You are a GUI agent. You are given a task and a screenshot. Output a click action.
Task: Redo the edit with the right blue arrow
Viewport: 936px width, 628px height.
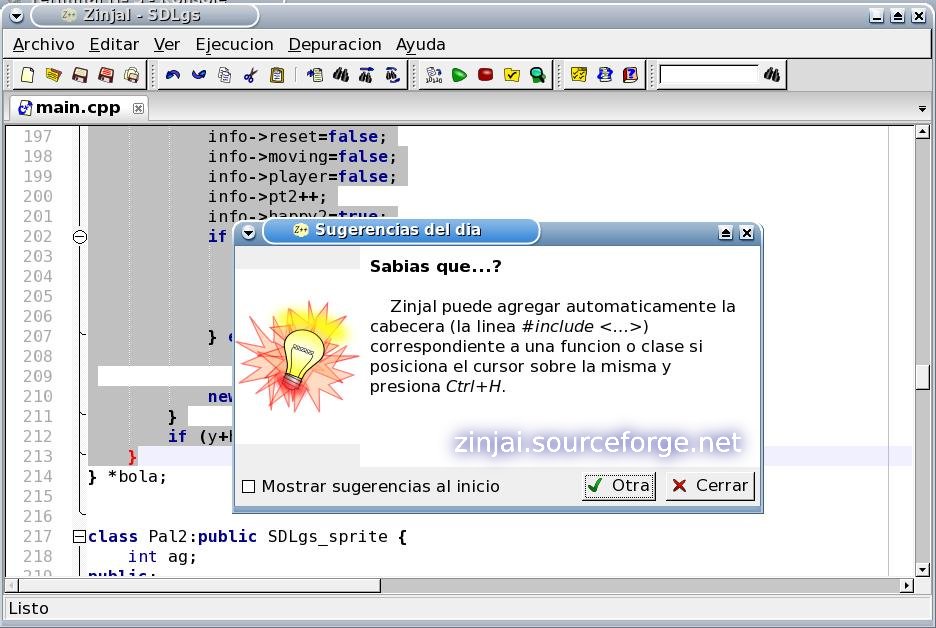pos(199,75)
